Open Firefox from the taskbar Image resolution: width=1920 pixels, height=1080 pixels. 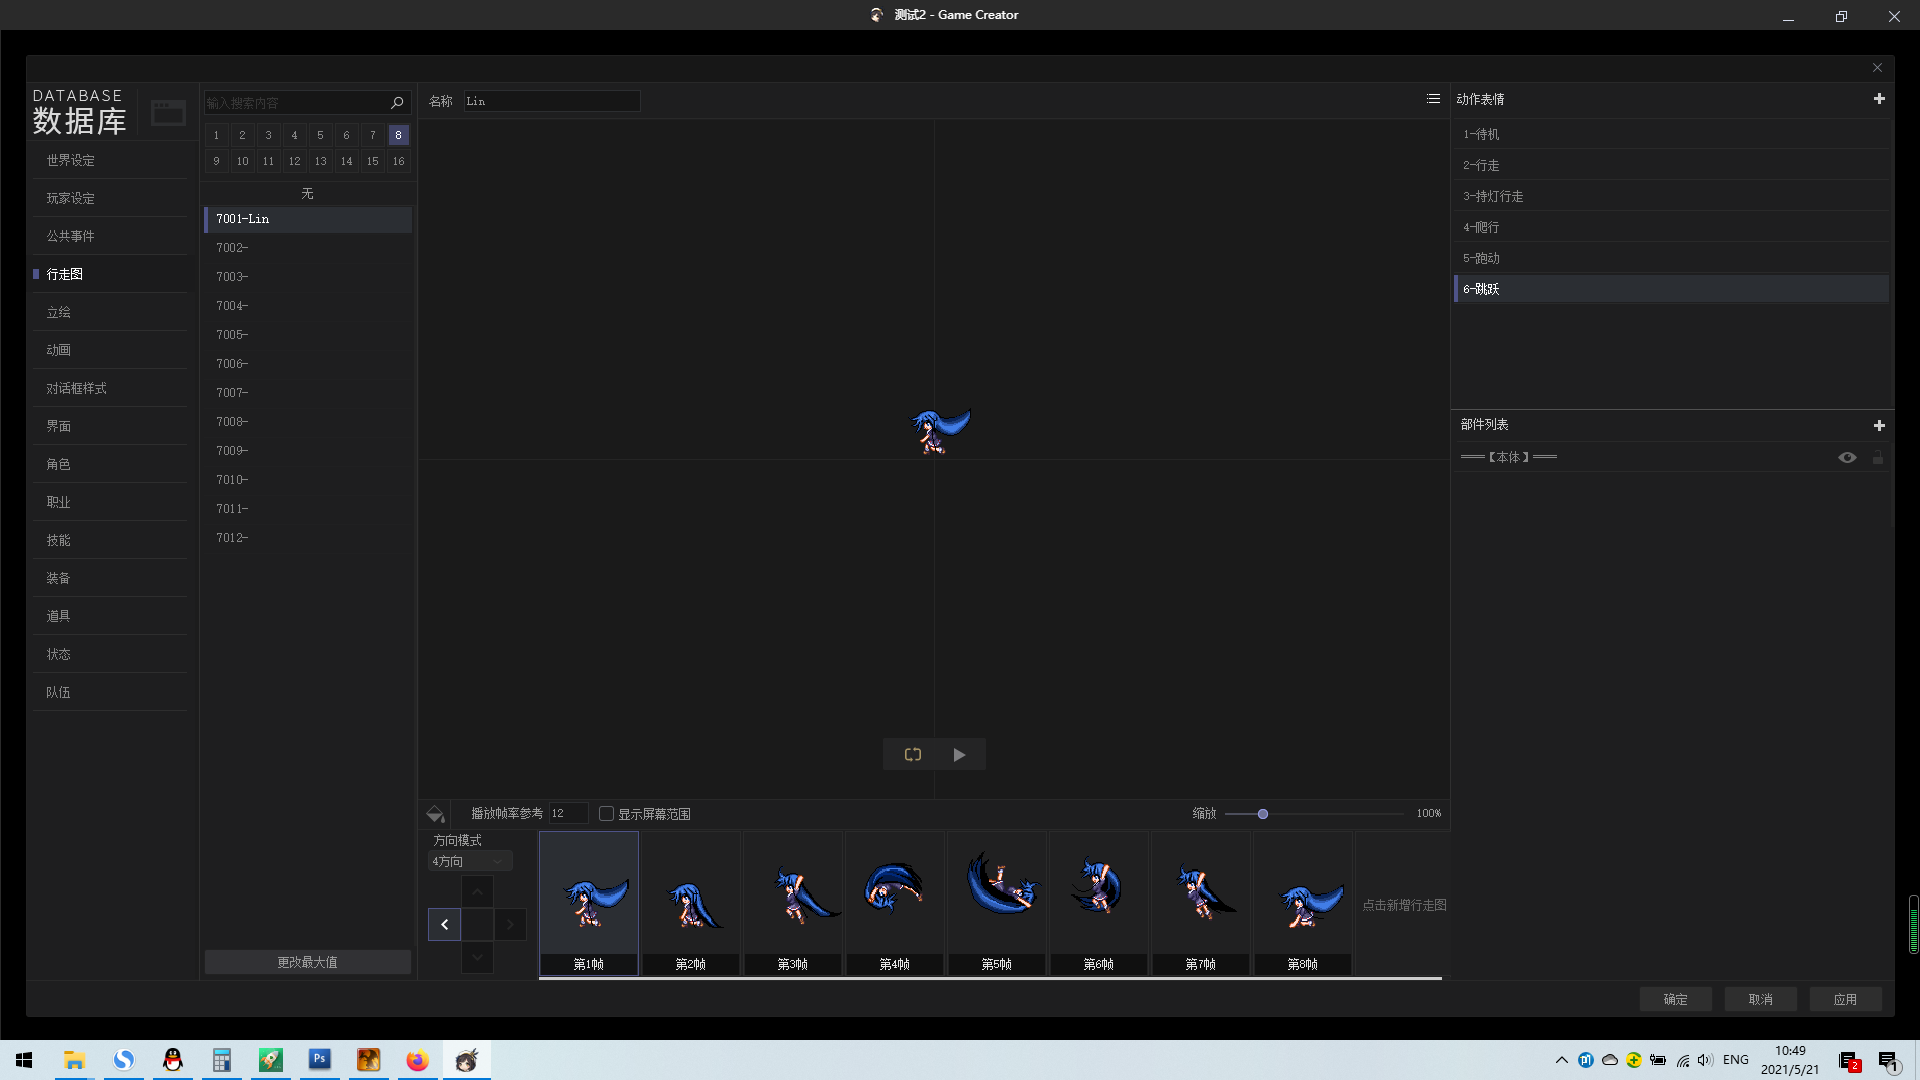417,1059
